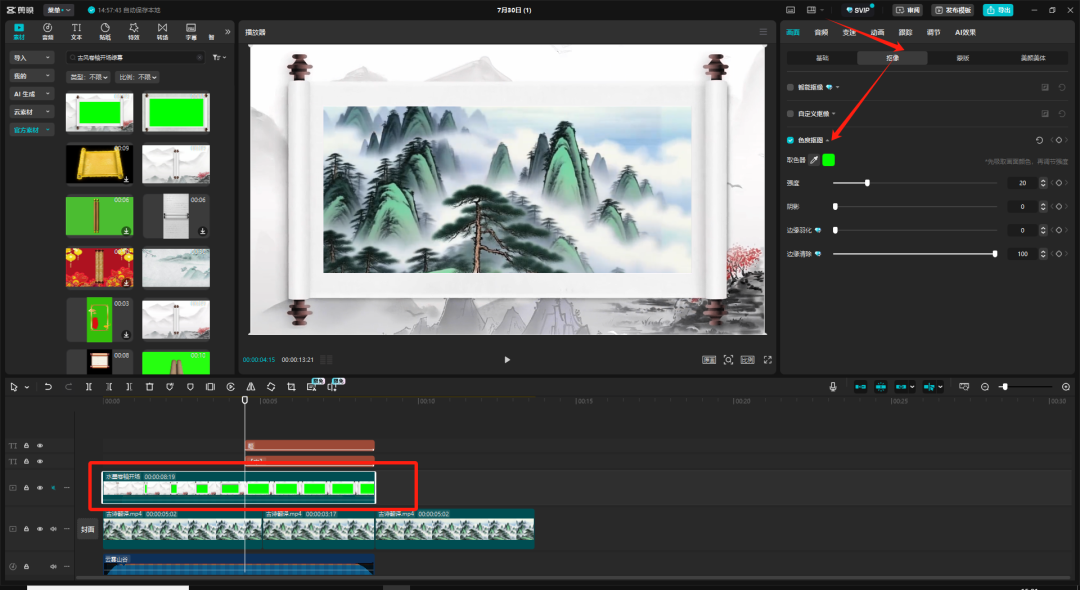
Task: Expand the 导入 import section
Action: [31, 58]
